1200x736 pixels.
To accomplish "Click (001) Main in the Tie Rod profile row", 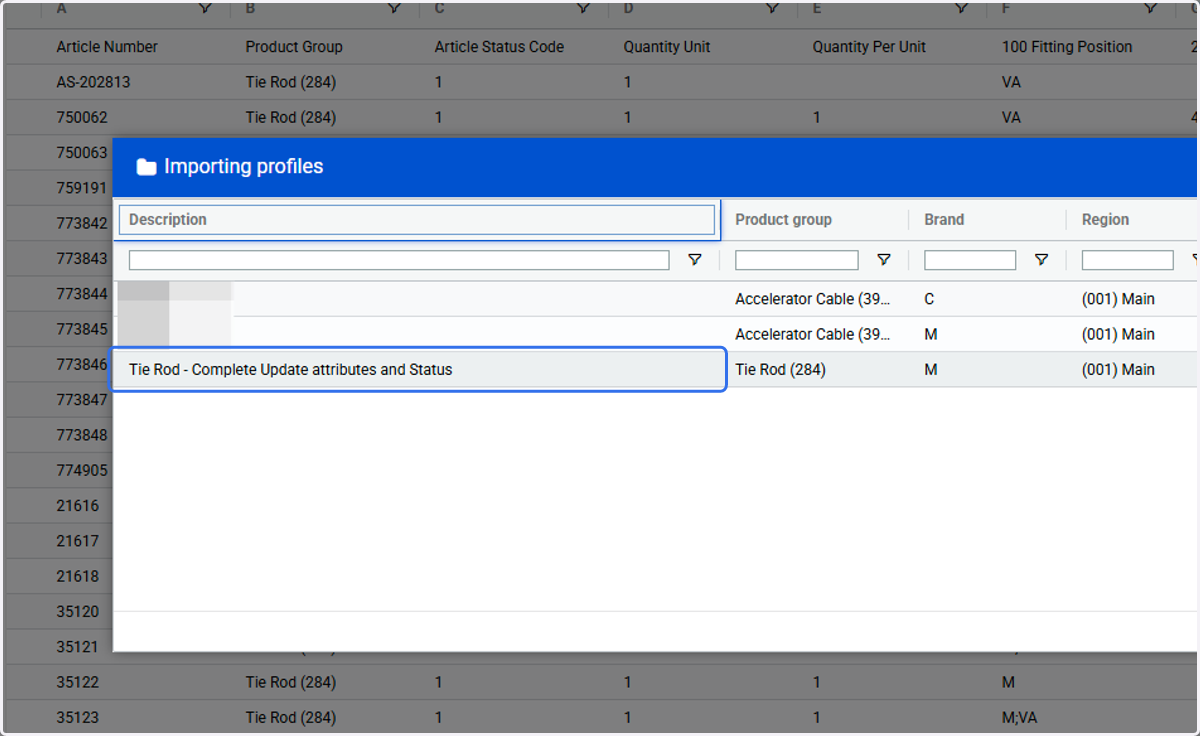I will click(1118, 370).
